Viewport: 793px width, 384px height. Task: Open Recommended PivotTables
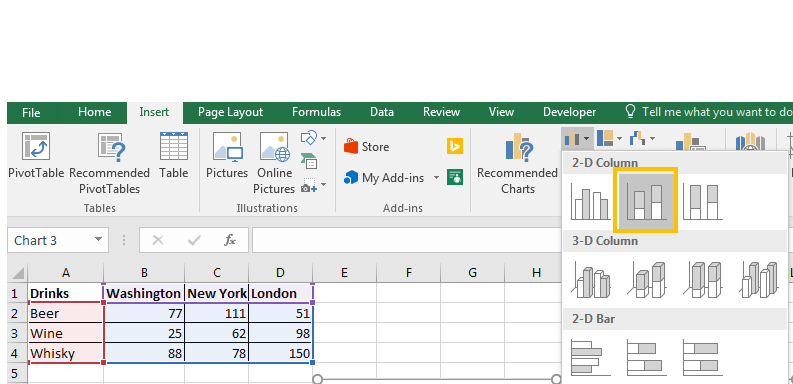click(109, 163)
